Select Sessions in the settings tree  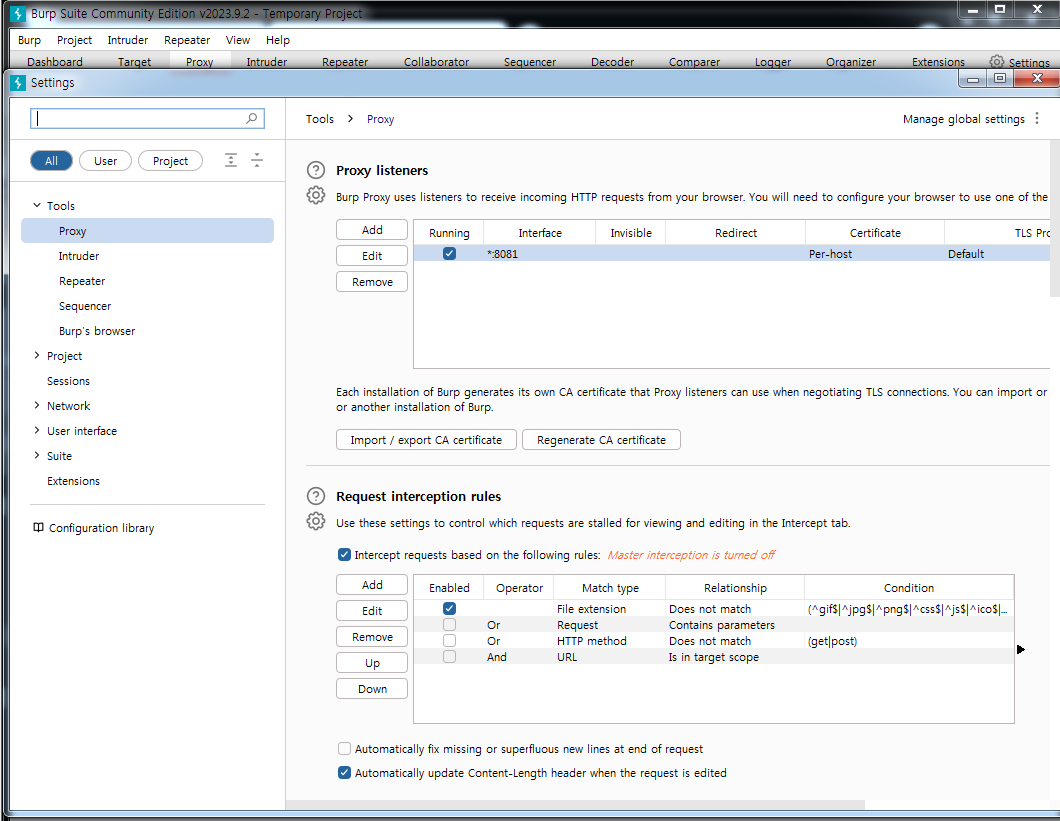click(68, 381)
